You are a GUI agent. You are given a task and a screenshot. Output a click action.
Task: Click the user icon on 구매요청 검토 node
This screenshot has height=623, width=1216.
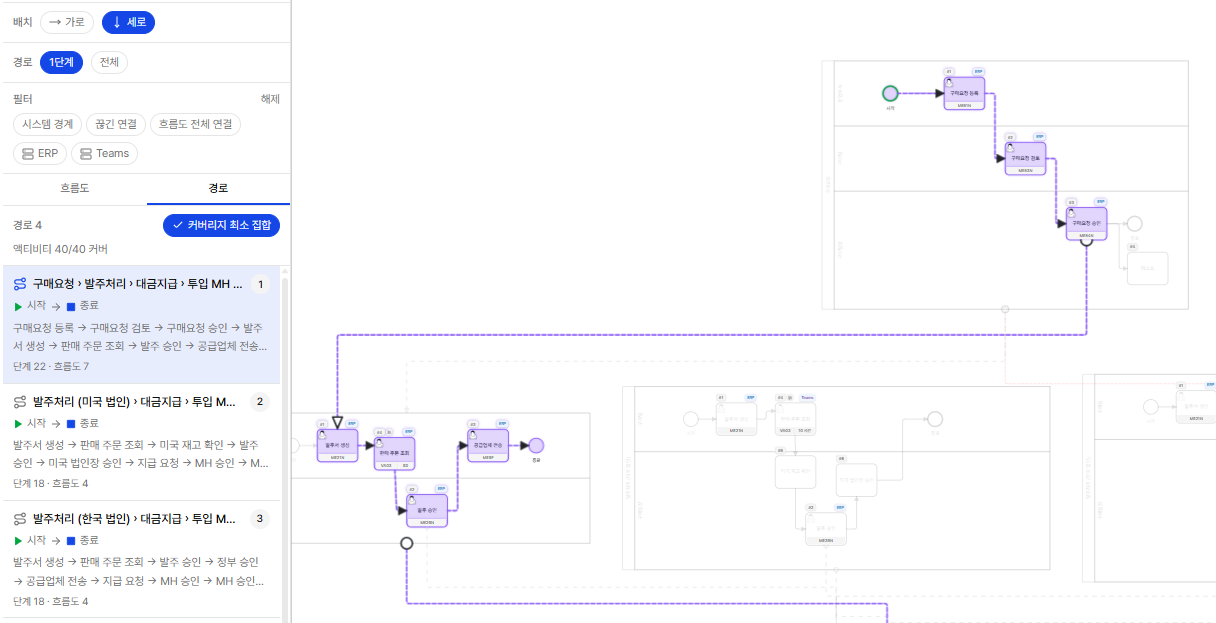[1011, 147]
